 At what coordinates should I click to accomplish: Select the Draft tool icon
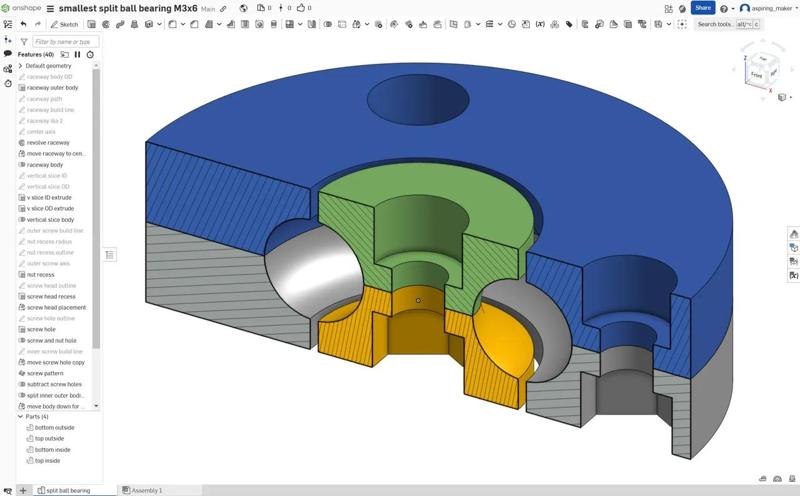click(x=209, y=24)
